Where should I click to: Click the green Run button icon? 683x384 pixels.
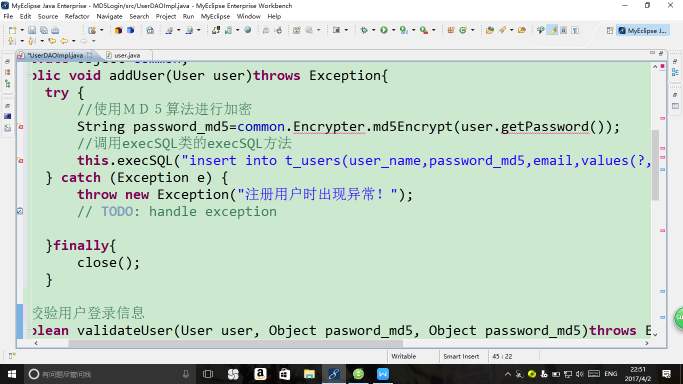click(384, 30)
